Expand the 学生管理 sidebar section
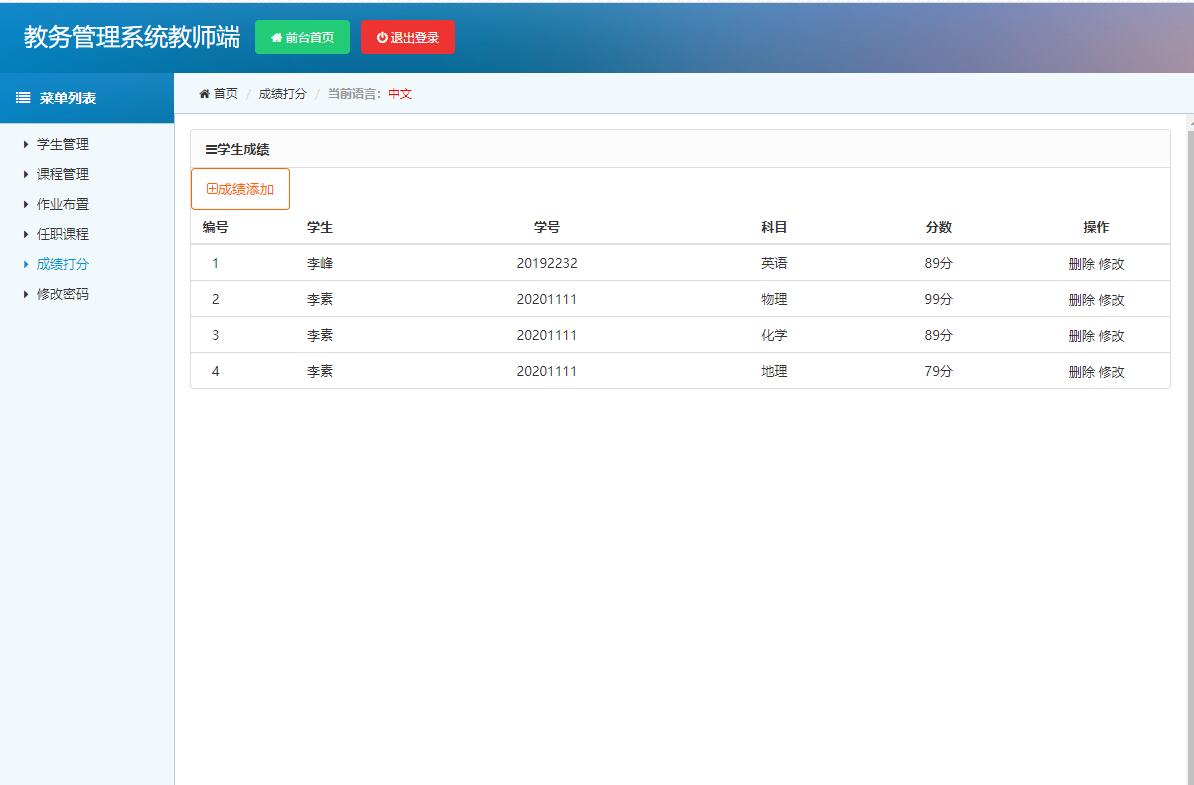The width and height of the screenshot is (1194, 785). coord(60,143)
